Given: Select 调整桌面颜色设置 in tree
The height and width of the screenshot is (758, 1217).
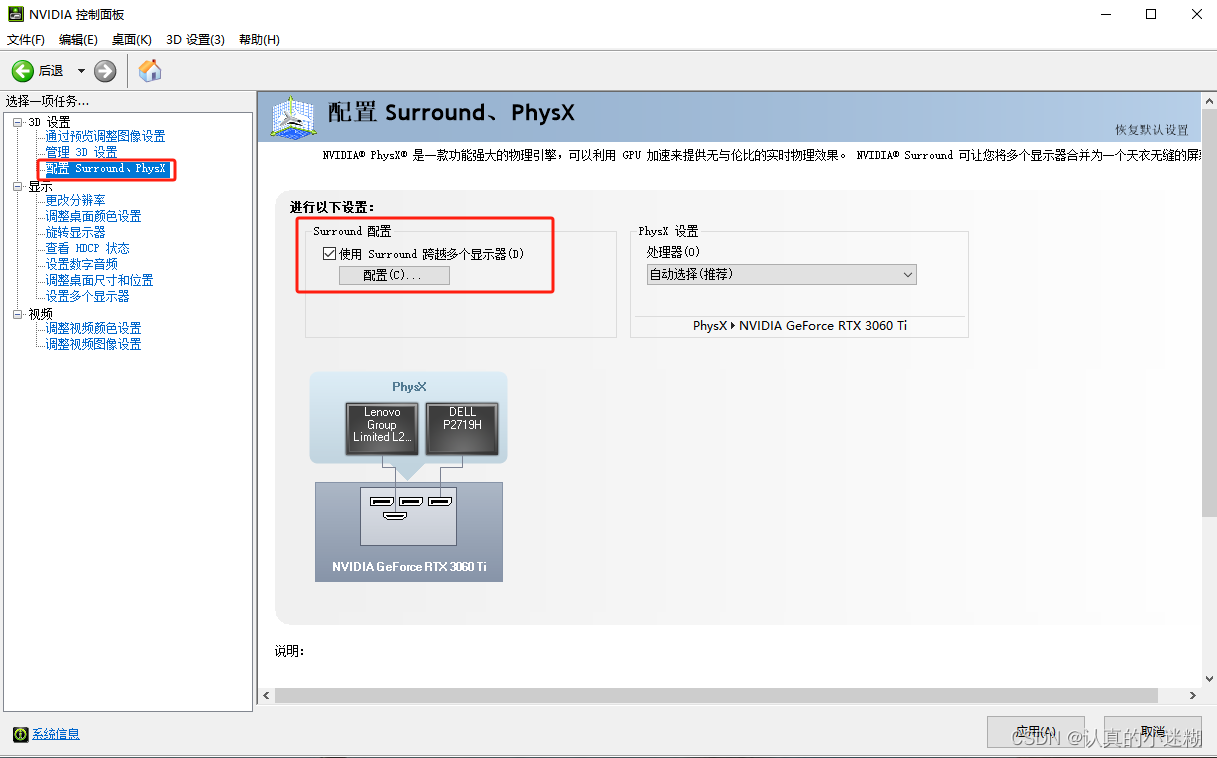Looking at the screenshot, I should point(93,216).
